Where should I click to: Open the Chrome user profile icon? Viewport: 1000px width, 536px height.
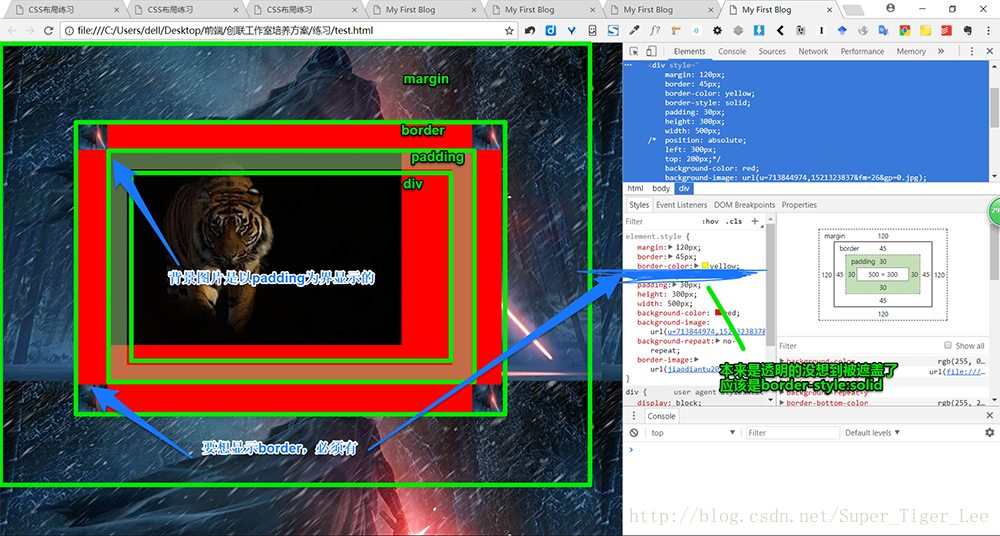(891, 8)
